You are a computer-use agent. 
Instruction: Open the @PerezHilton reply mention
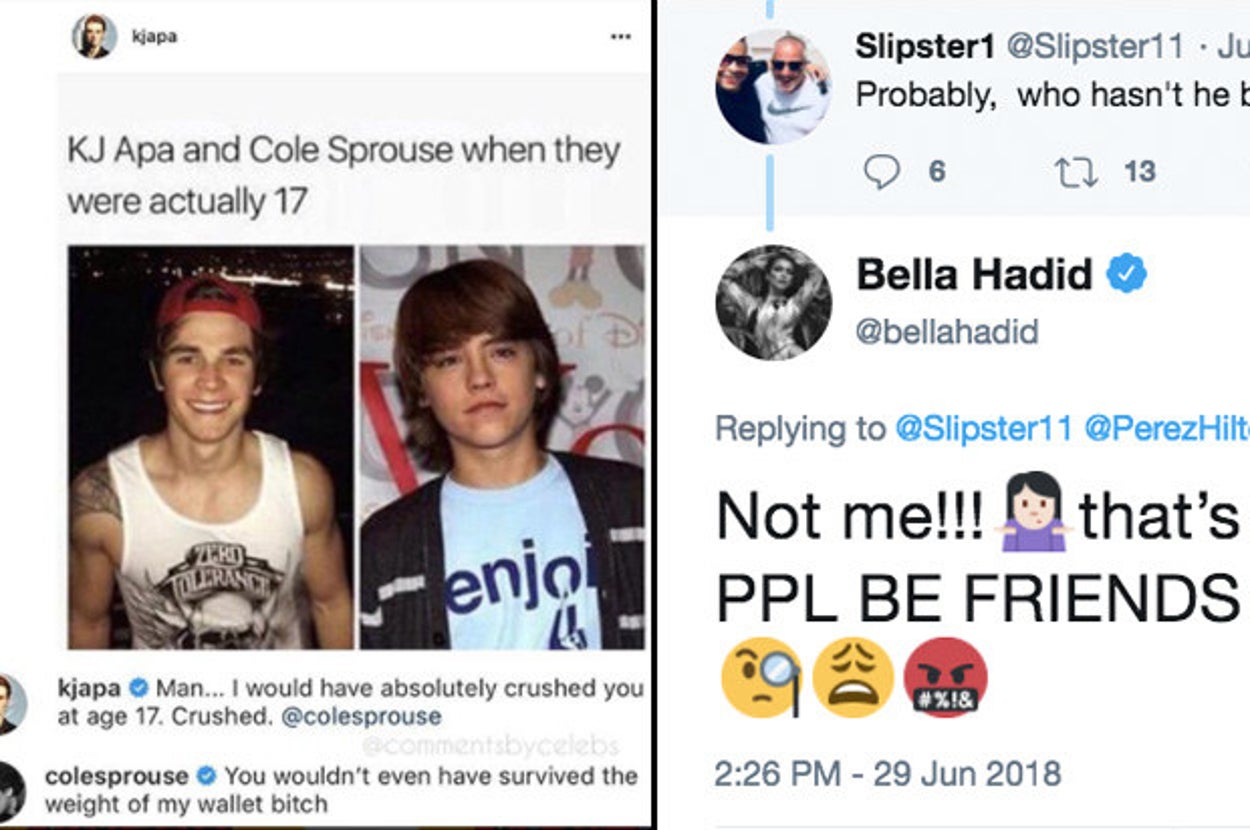point(1166,429)
